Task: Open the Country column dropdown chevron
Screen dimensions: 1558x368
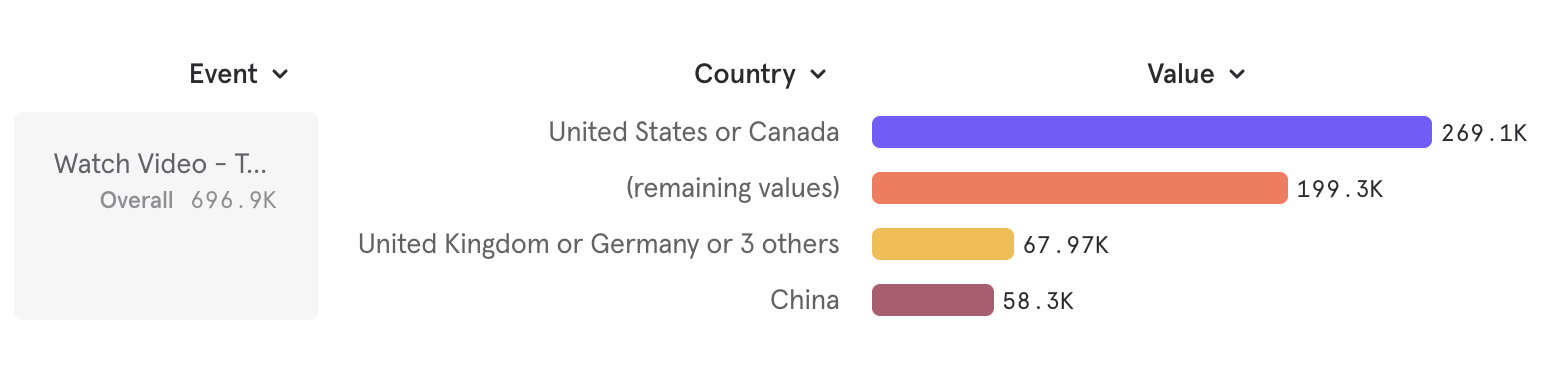Action: 818,75
